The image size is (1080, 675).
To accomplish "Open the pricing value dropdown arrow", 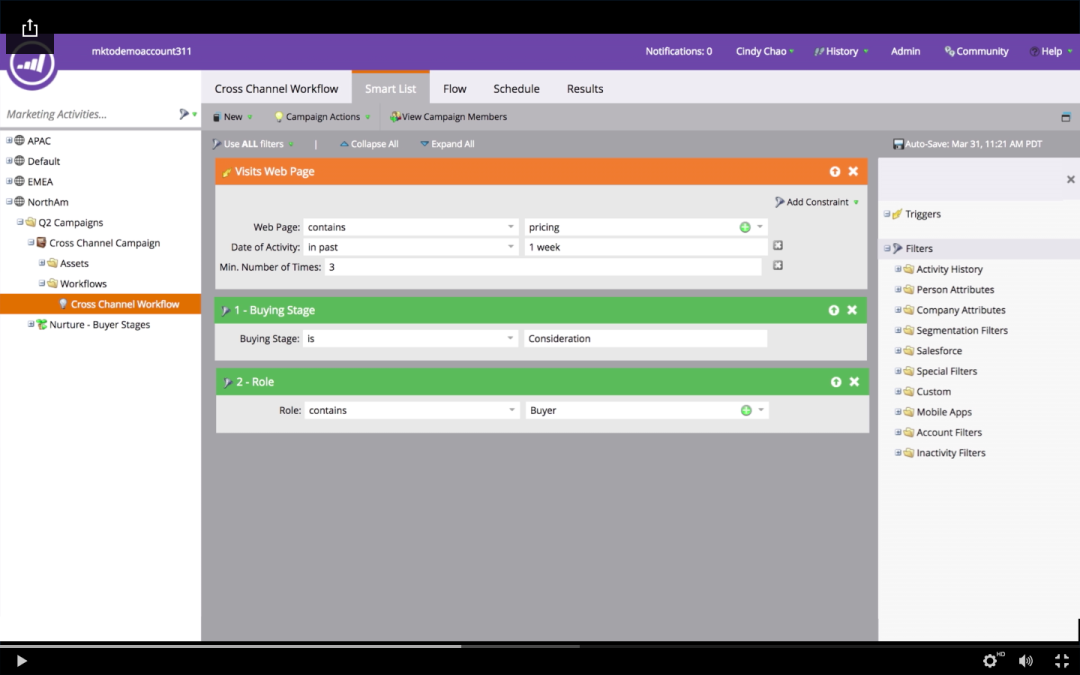I will tap(760, 227).
